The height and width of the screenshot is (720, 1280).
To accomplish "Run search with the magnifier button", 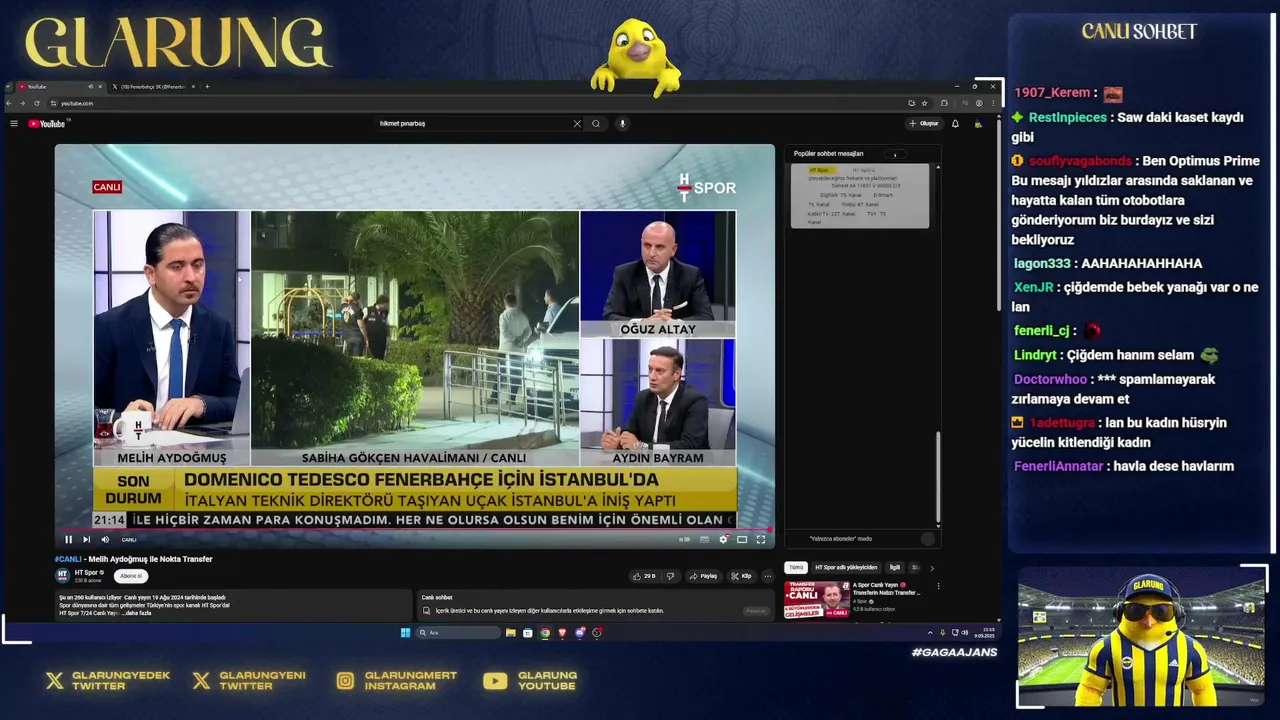I will tap(596, 124).
